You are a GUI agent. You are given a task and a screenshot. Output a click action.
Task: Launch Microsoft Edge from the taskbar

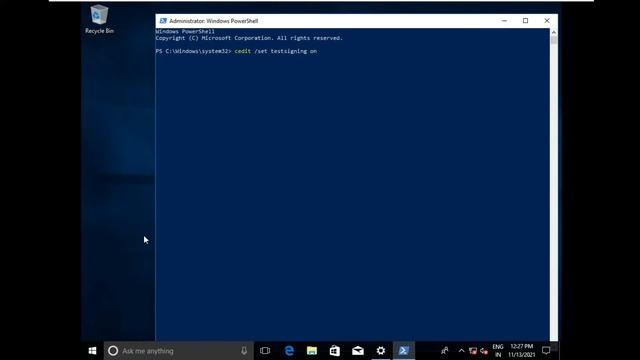(x=289, y=351)
